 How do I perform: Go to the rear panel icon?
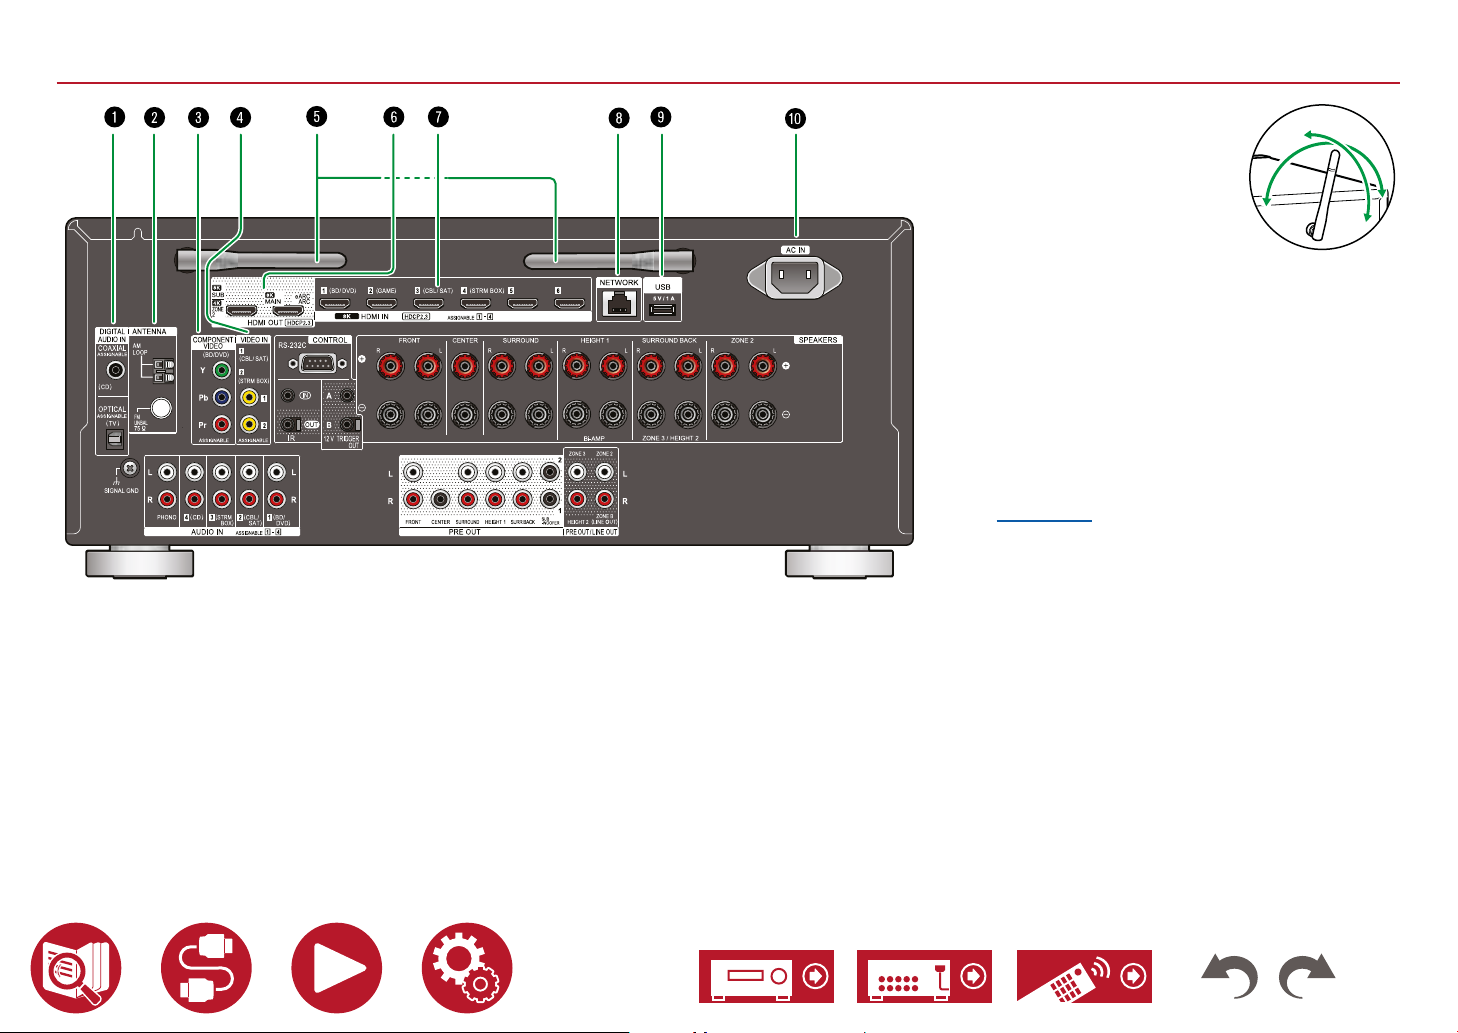[924, 976]
